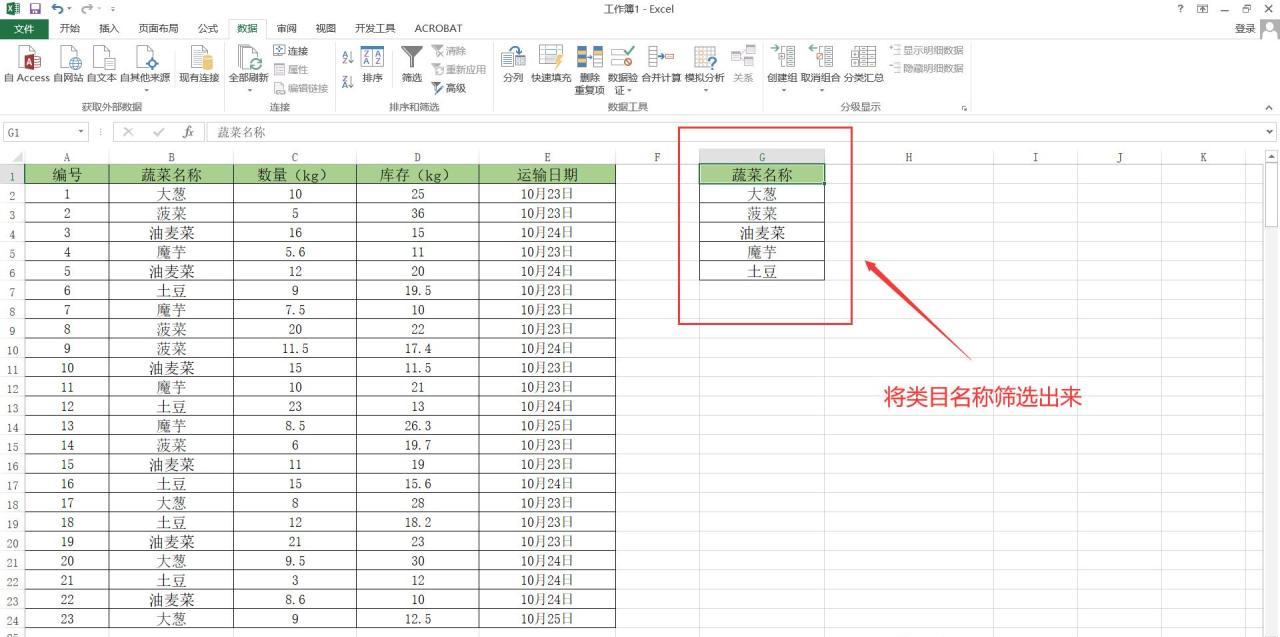Screen dimensions: 1280x637
Task: Open 现有连接 existing connections
Action: [x=199, y=64]
